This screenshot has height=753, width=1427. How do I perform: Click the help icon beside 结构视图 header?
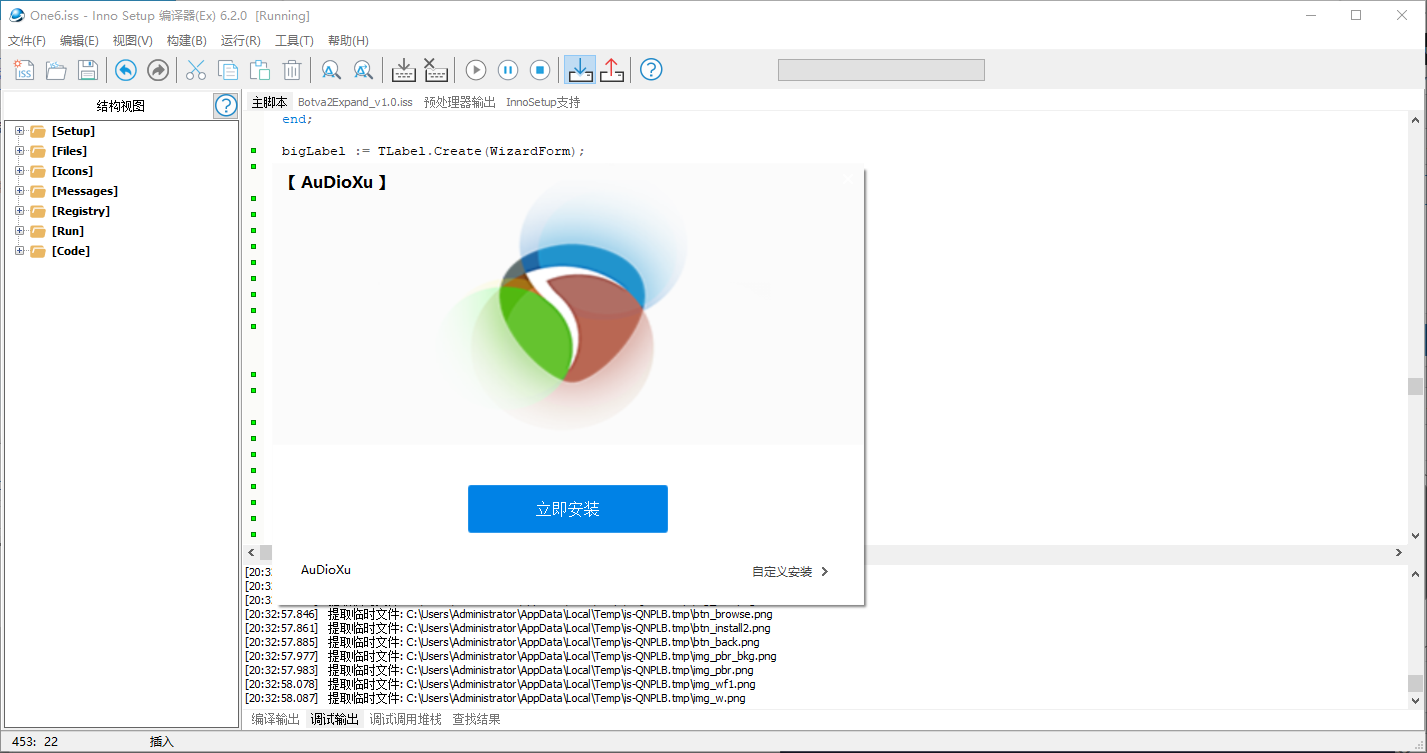(x=226, y=106)
